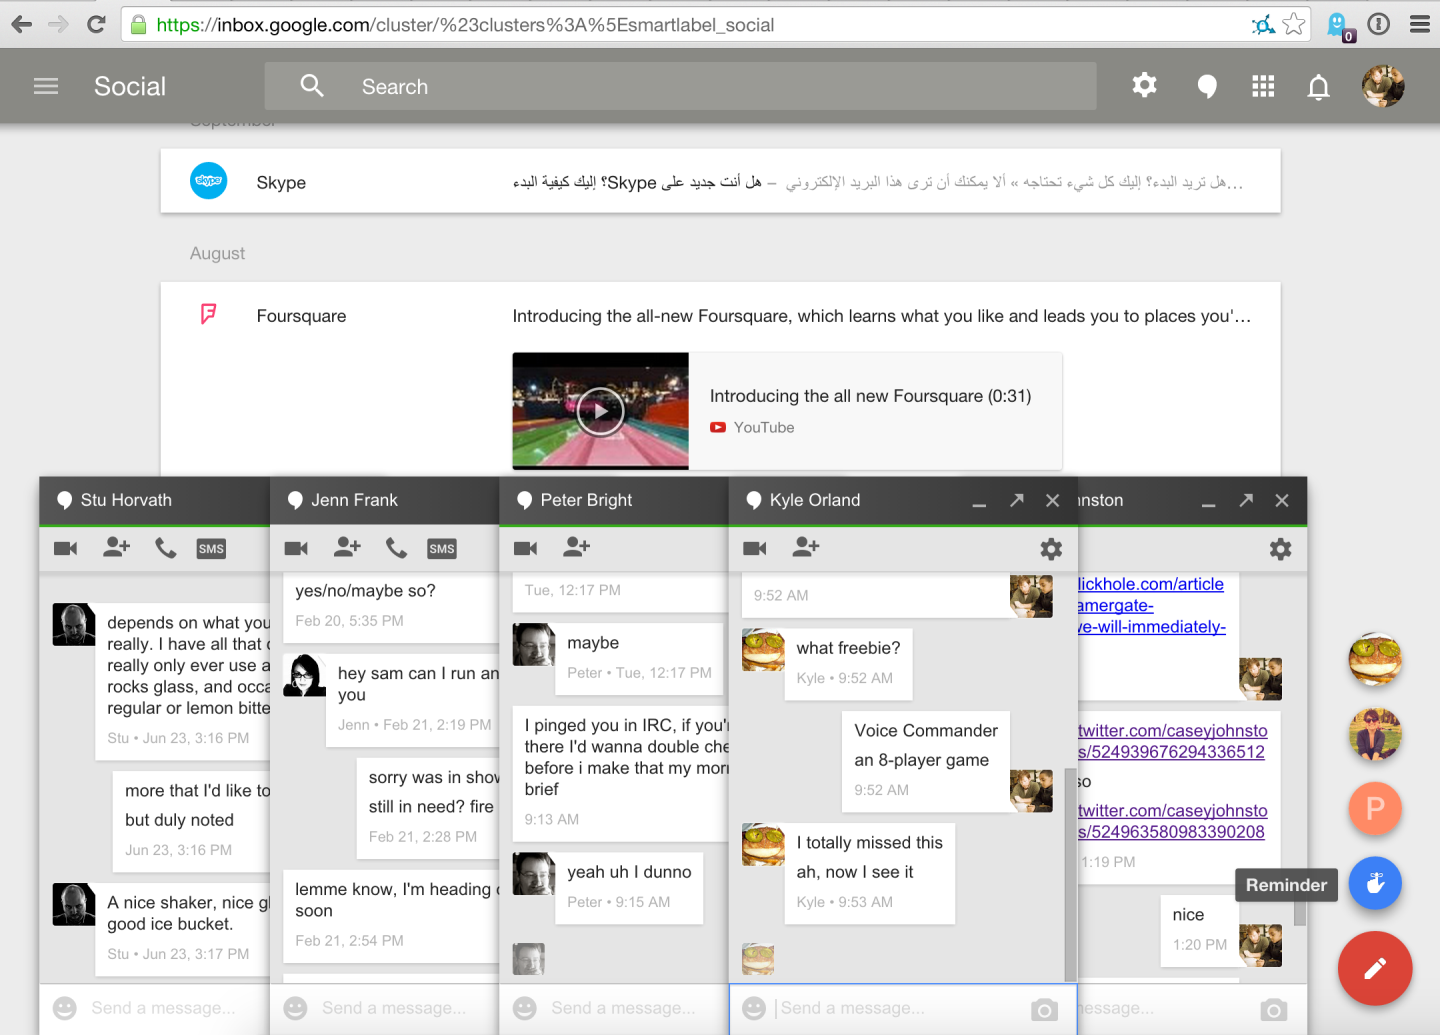Open the Inbox settings gear
Viewport: 1440px width, 1035px height.
point(1144,86)
